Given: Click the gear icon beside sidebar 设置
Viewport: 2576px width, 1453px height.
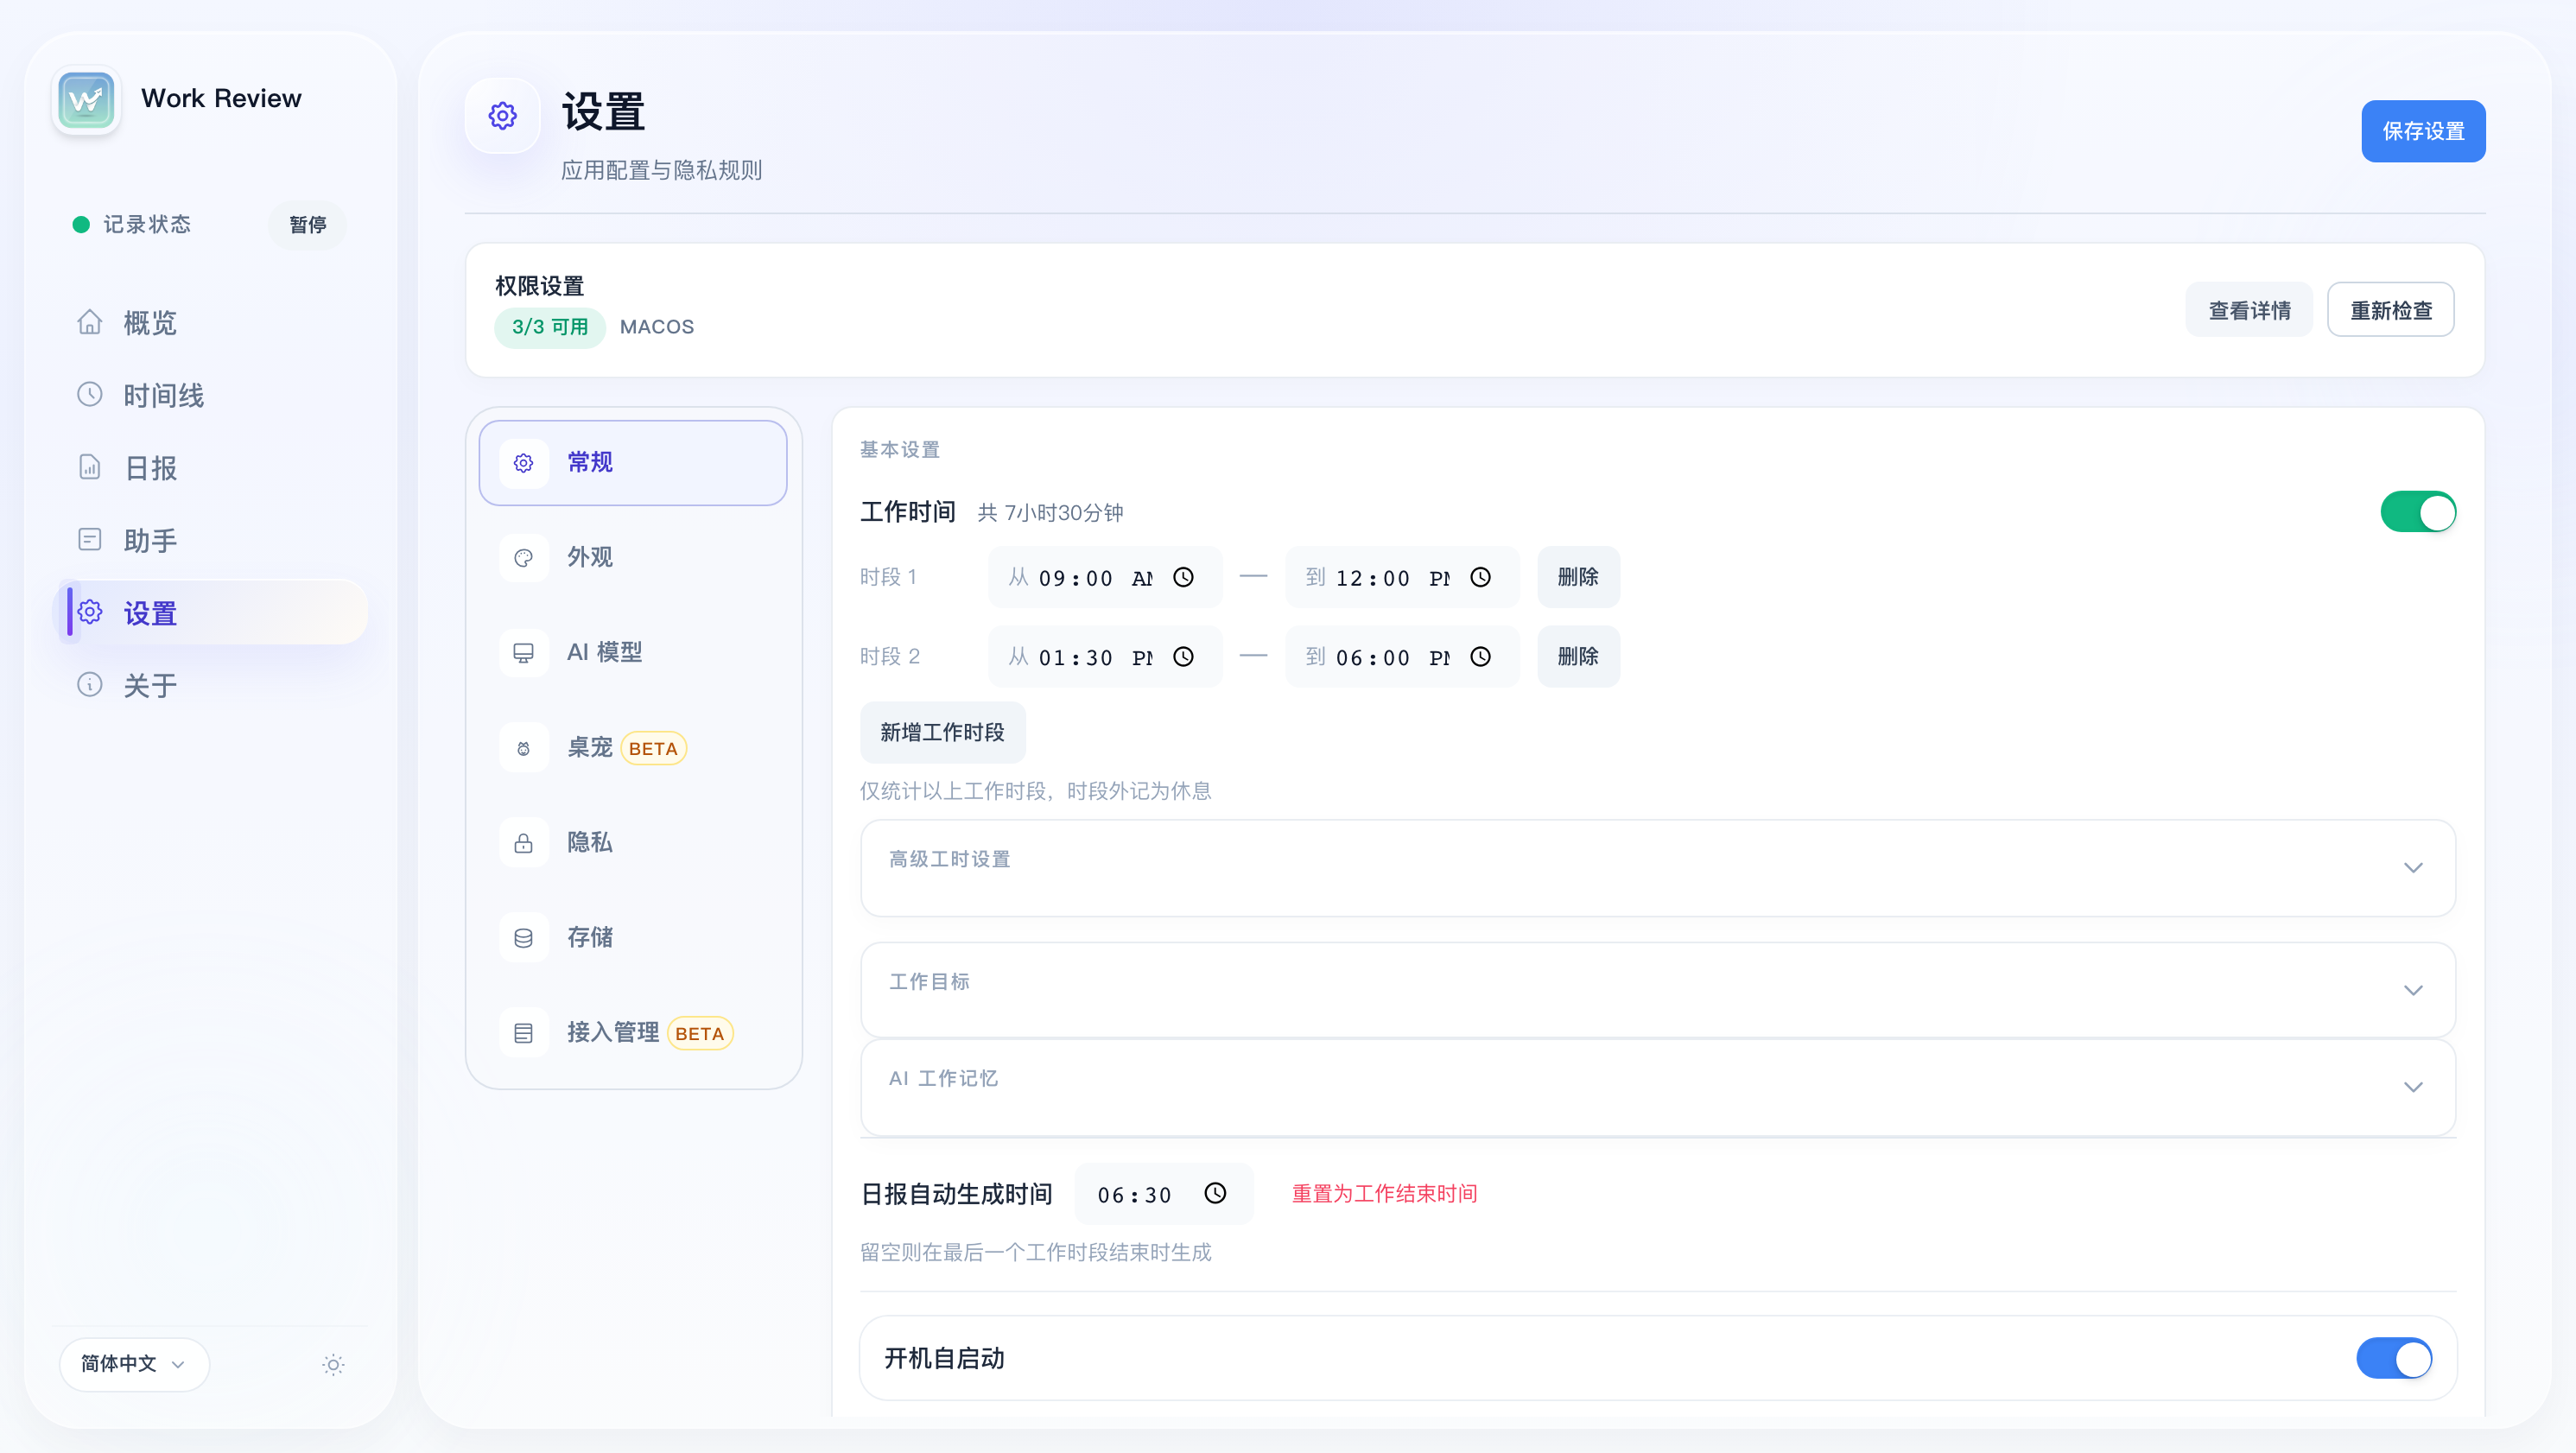Looking at the screenshot, I should (x=90, y=612).
